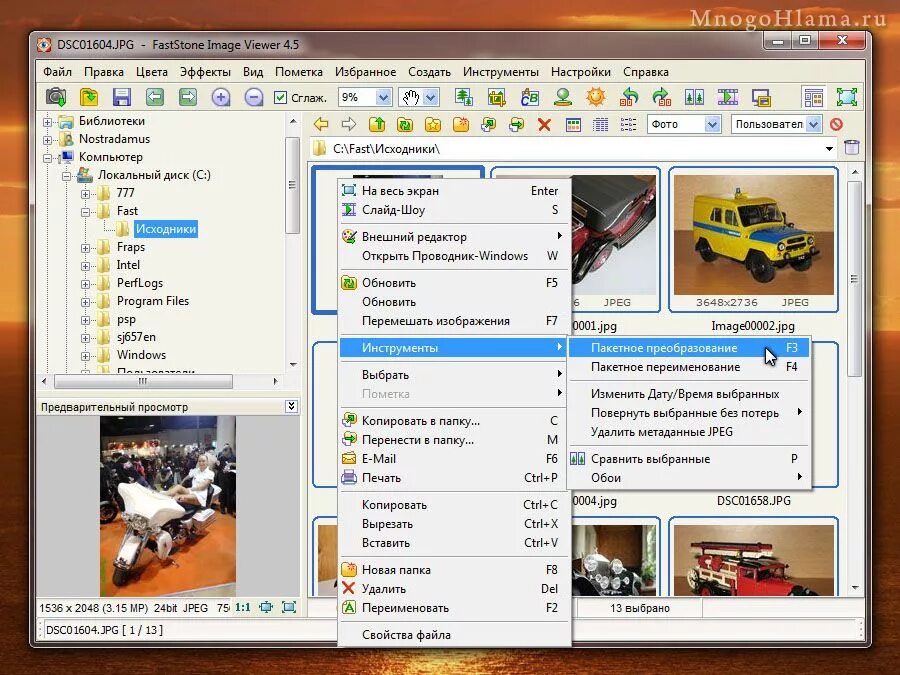The image size is (900, 675).
Task: Rotate right 90 degrees icon
Action: (x=662, y=97)
